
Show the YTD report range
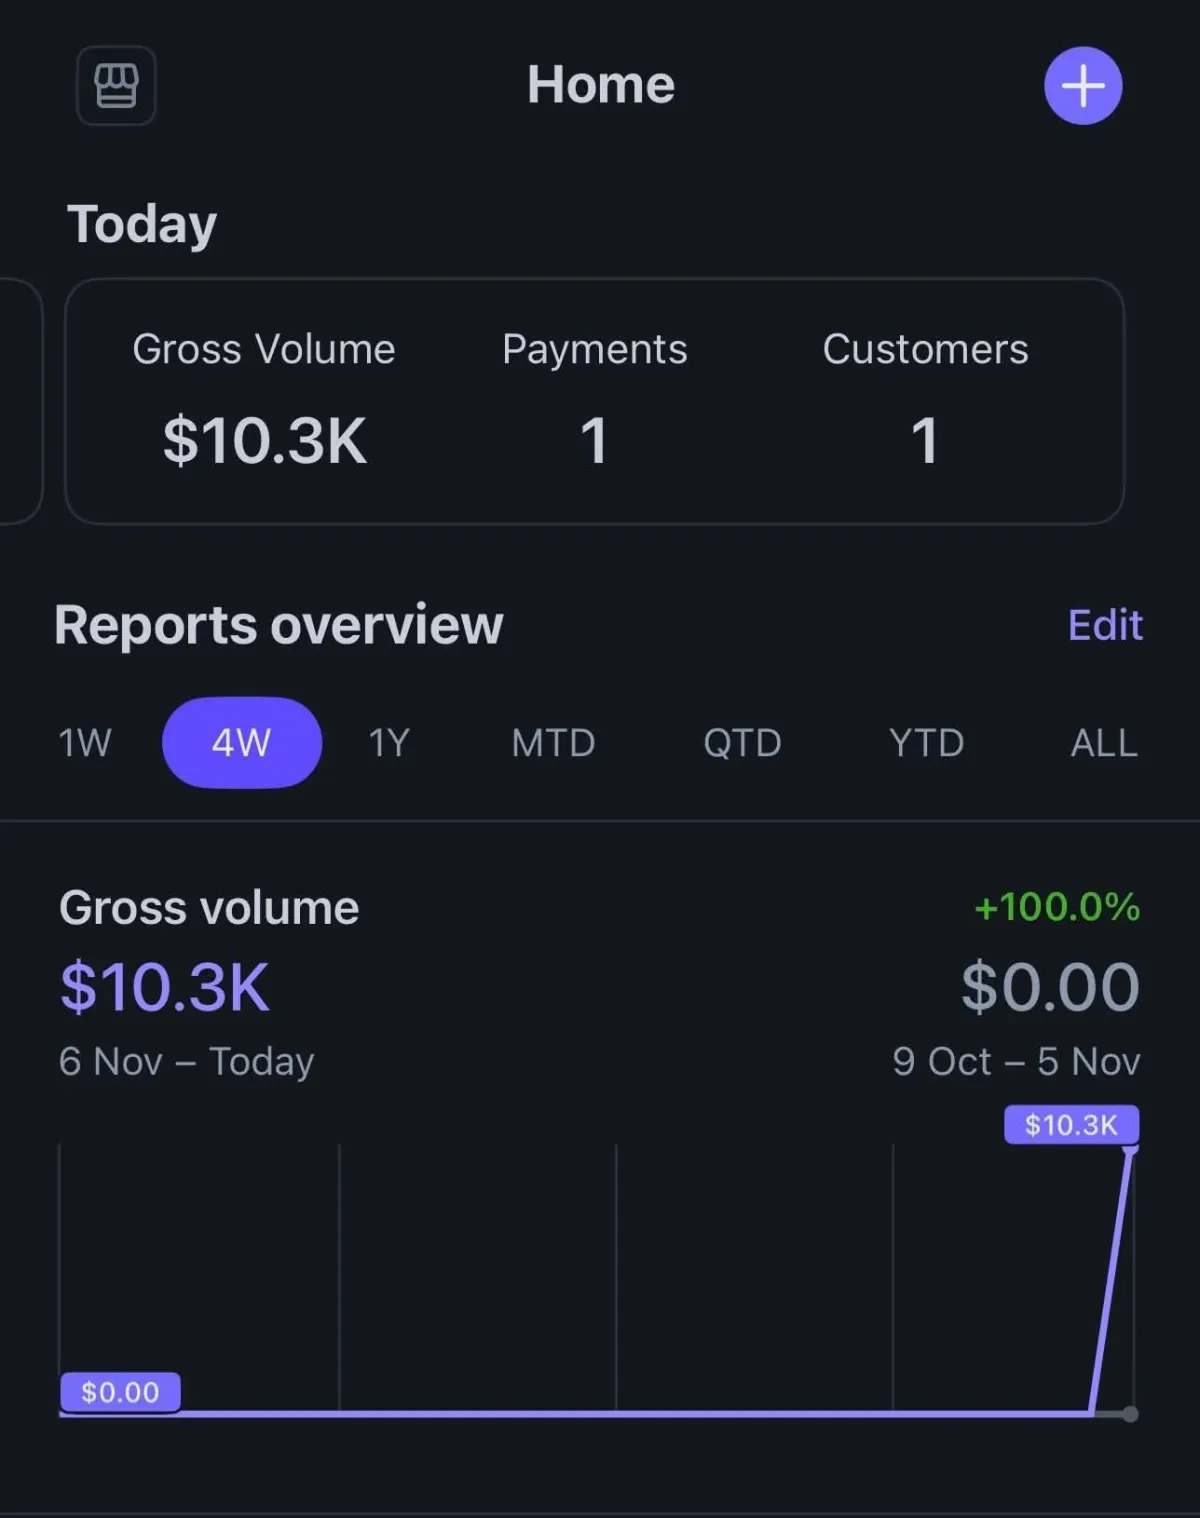926,743
